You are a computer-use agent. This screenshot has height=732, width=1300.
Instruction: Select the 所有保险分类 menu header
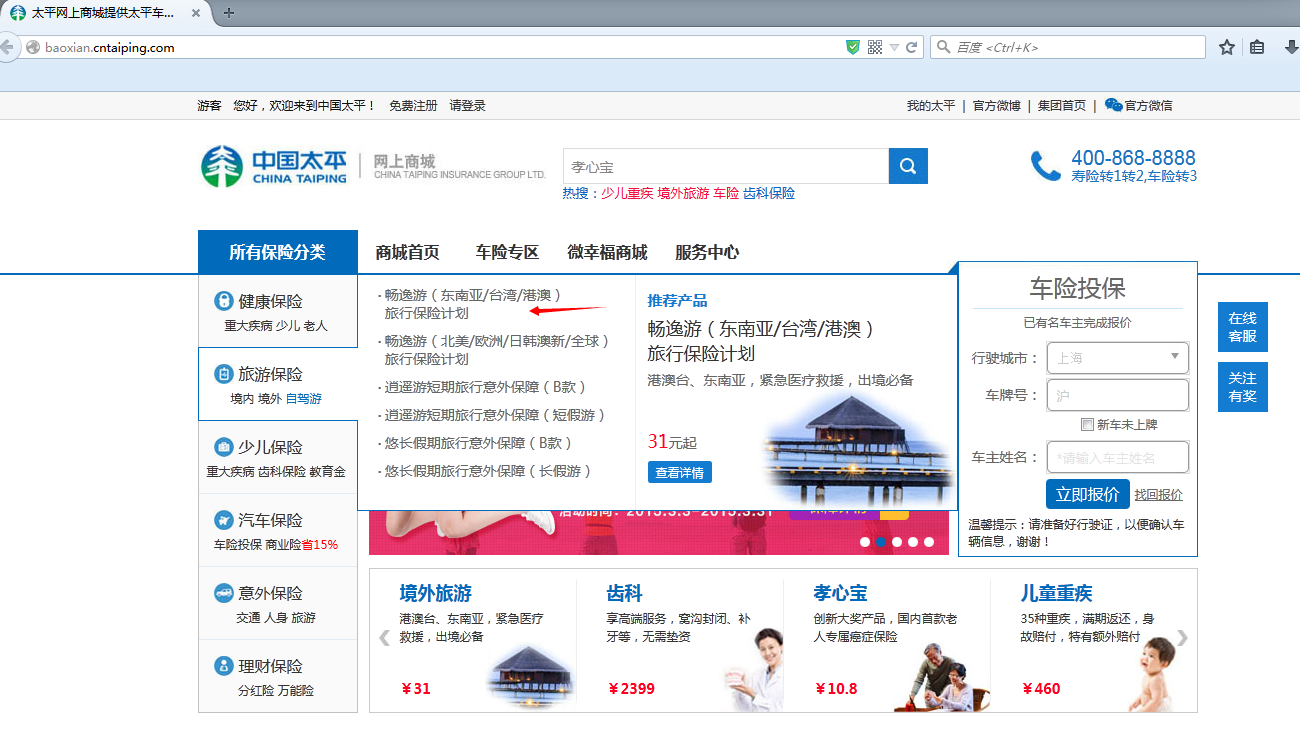278,252
